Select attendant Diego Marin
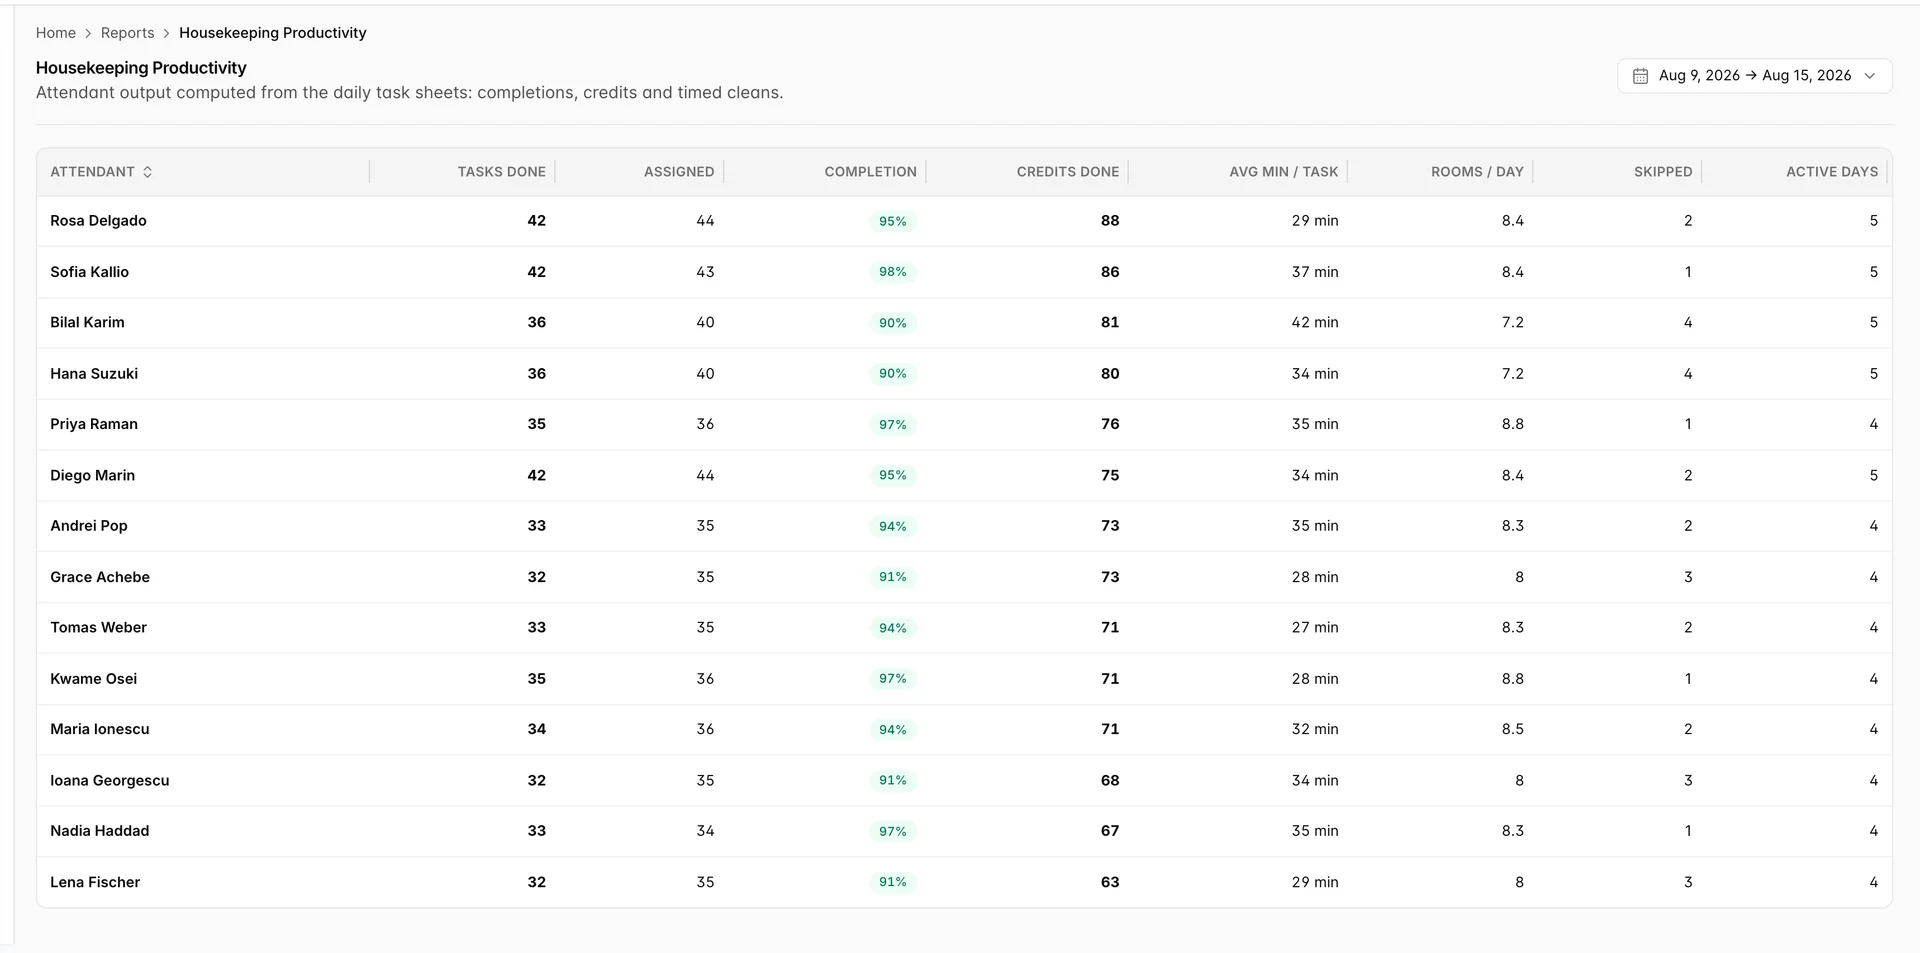Image resolution: width=1920 pixels, height=953 pixels. coord(92,475)
